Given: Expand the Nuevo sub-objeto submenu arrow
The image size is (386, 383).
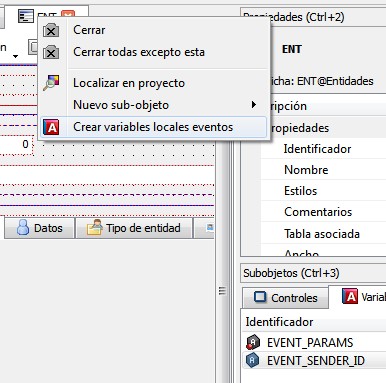Looking at the screenshot, I should [x=254, y=105].
